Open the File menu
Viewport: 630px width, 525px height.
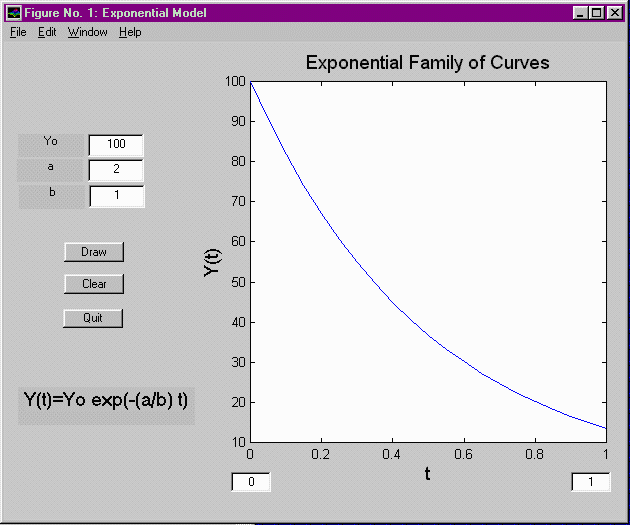pos(18,32)
